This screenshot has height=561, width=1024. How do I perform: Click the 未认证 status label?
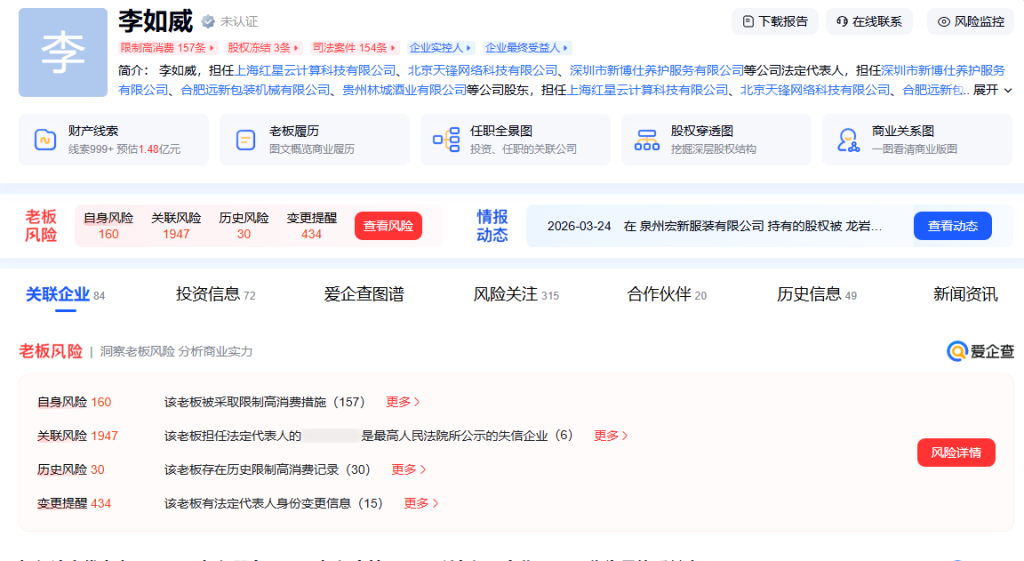(238, 22)
